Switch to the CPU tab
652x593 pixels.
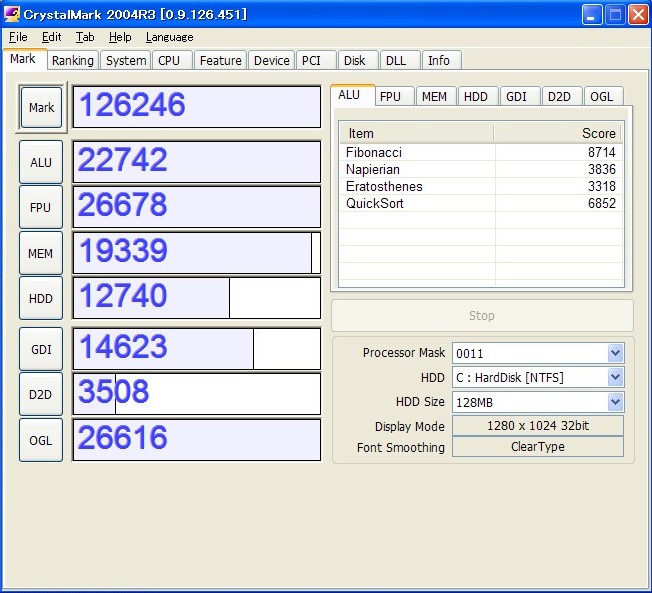tap(169, 61)
